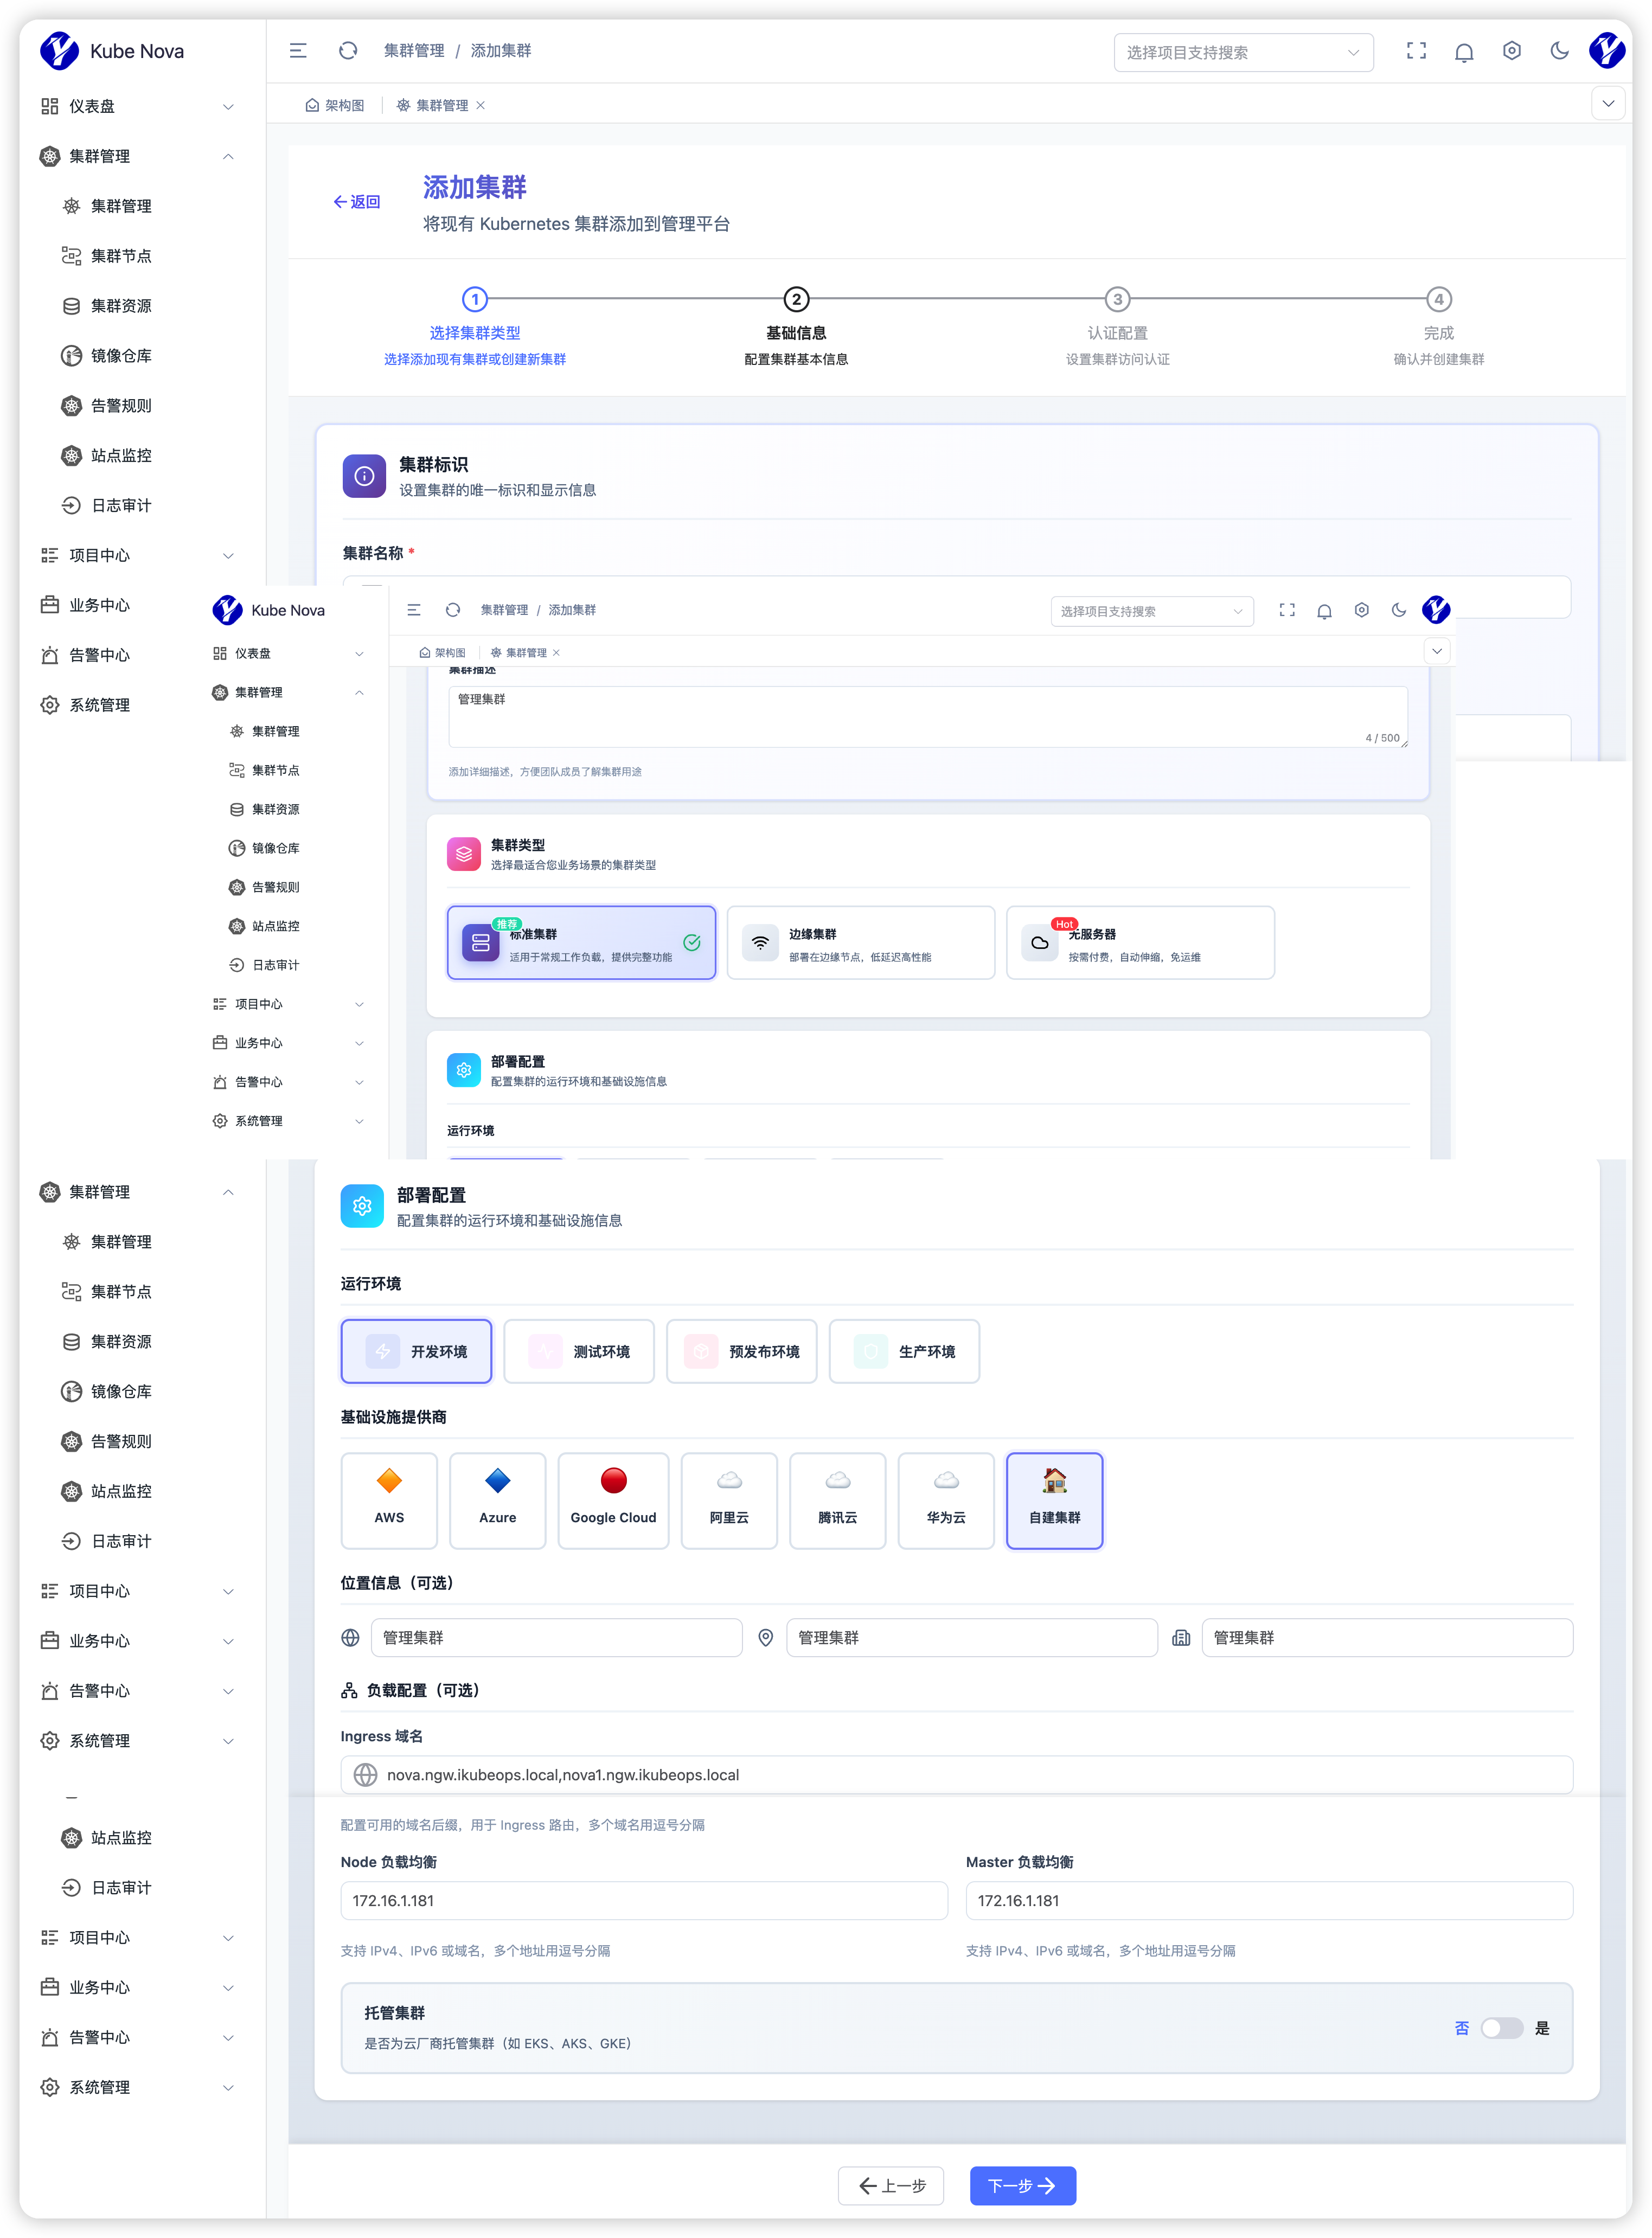Select the AWS infrastructure provider
This screenshot has width=1652, height=2238.
click(x=389, y=1500)
